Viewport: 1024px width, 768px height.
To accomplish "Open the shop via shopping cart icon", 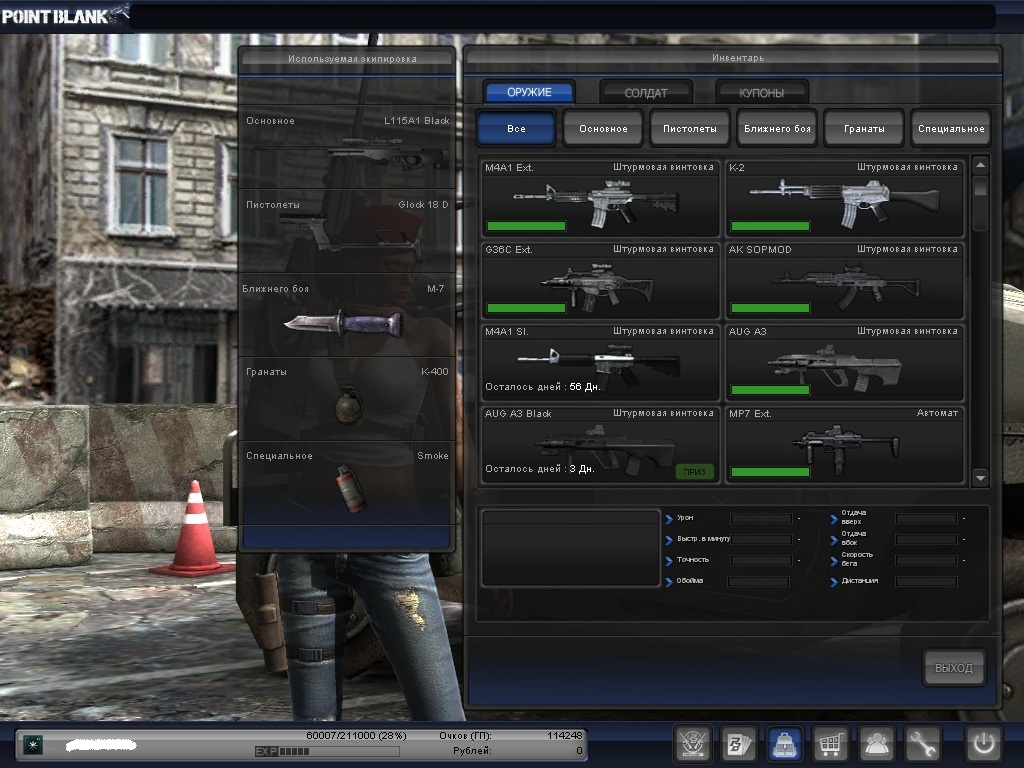I will pos(830,744).
